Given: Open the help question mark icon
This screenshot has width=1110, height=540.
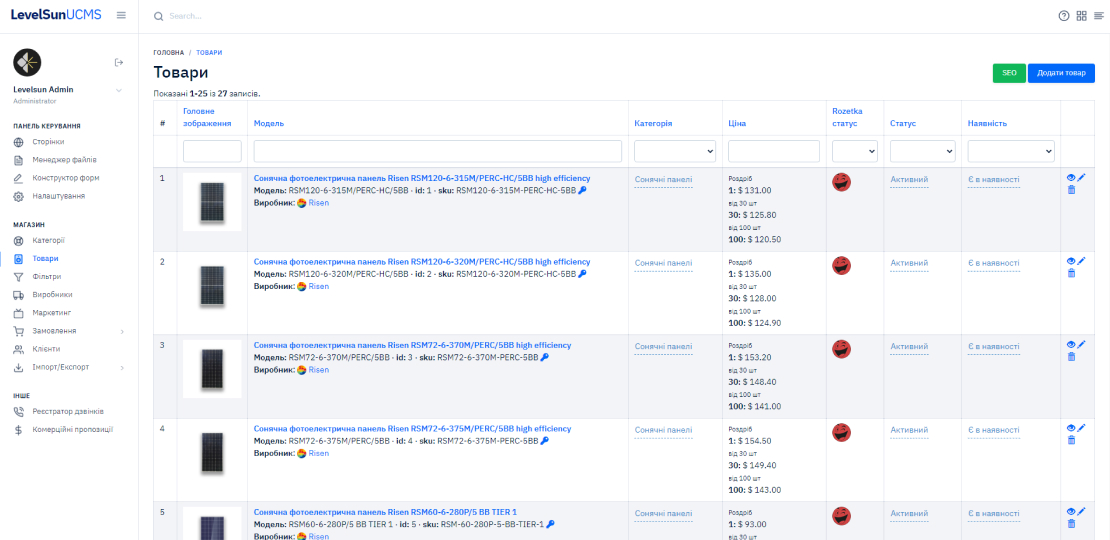Looking at the screenshot, I should click(x=1064, y=16).
